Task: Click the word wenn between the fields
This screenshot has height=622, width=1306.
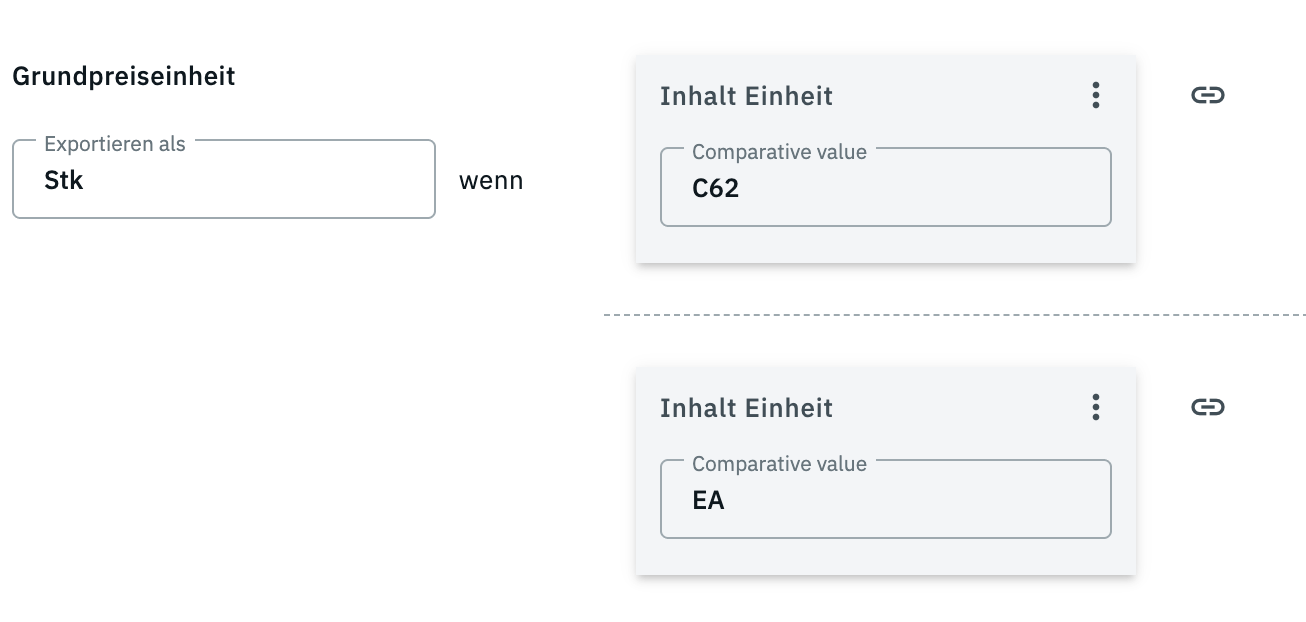Action: pyautogui.click(x=490, y=182)
